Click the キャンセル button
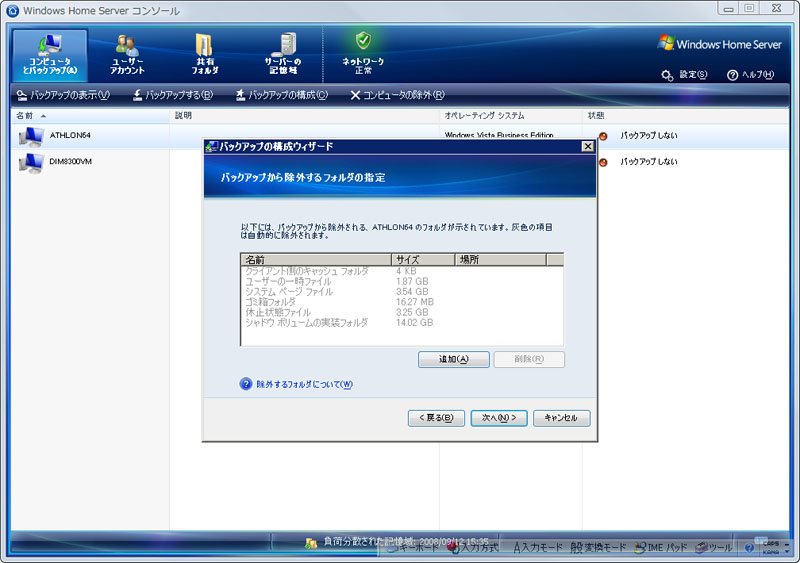The width and height of the screenshot is (800, 563). tap(561, 418)
